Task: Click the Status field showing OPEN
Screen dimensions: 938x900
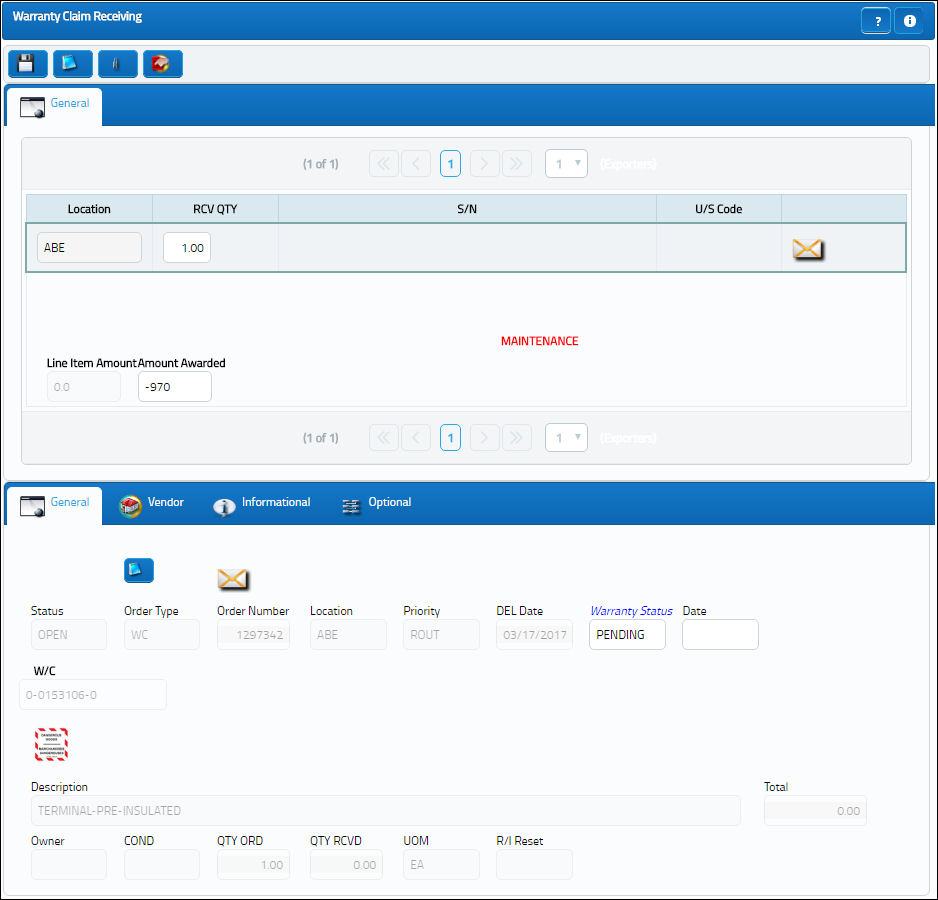Action: pos(69,634)
